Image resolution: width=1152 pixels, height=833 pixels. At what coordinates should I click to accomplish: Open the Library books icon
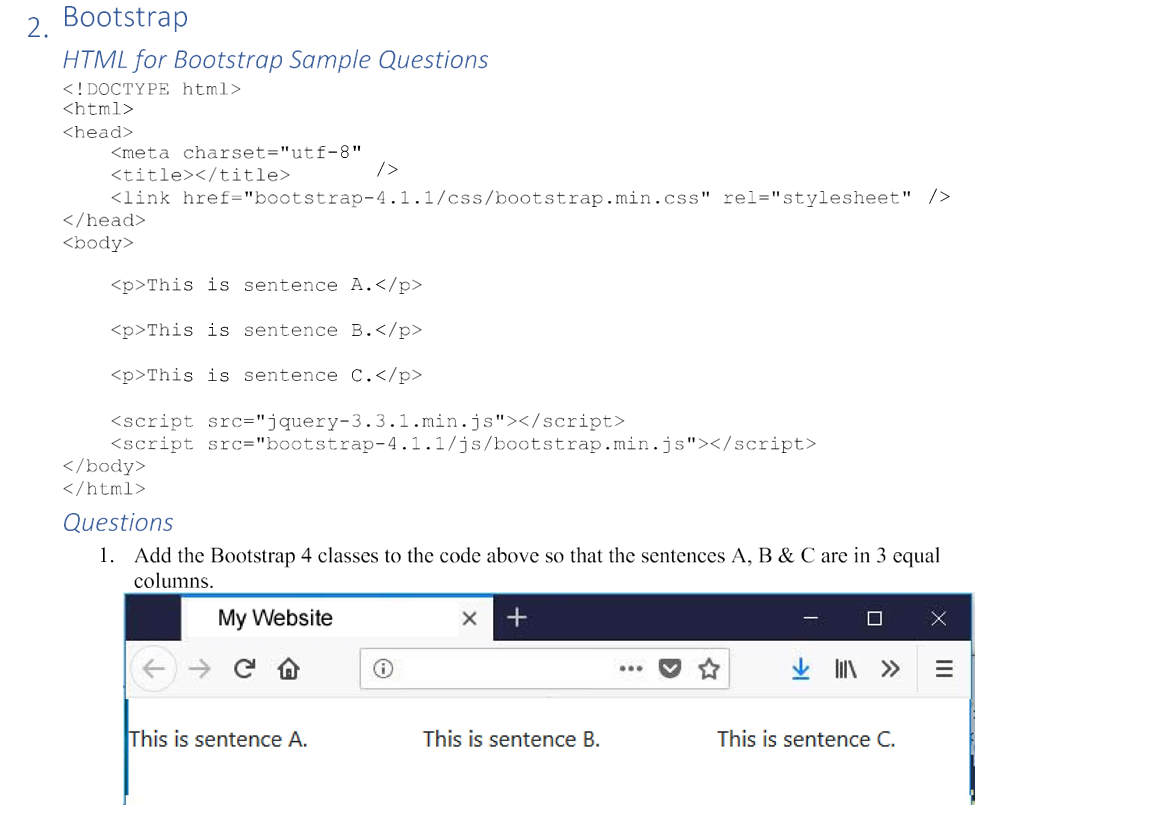coord(846,668)
